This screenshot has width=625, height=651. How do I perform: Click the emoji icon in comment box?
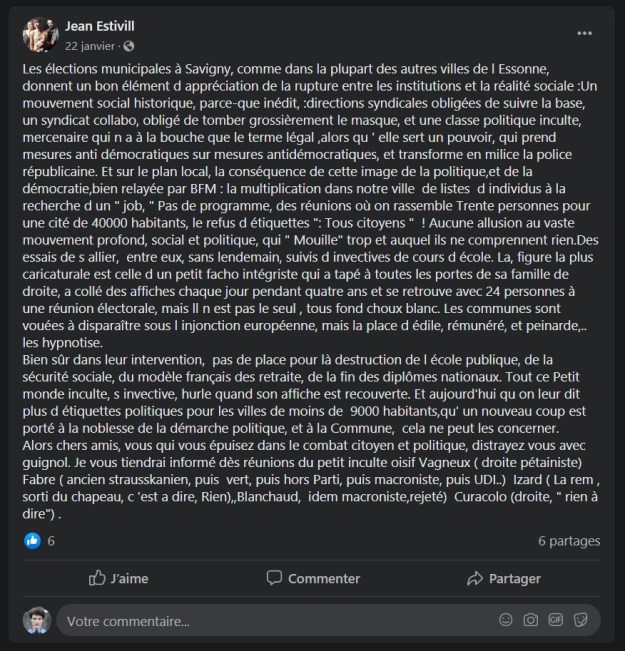504,621
